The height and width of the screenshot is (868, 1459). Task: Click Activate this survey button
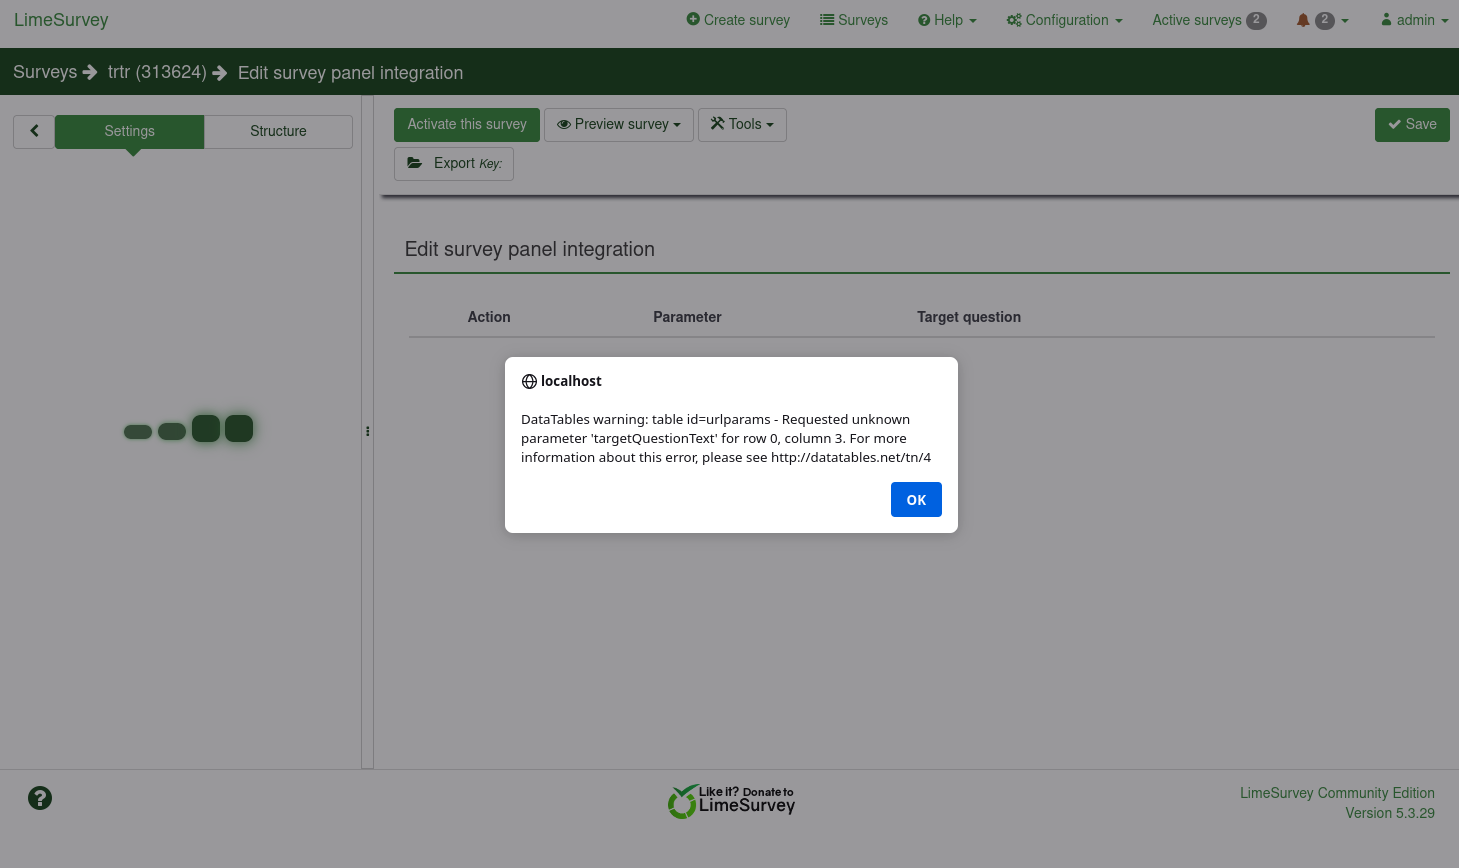(467, 124)
